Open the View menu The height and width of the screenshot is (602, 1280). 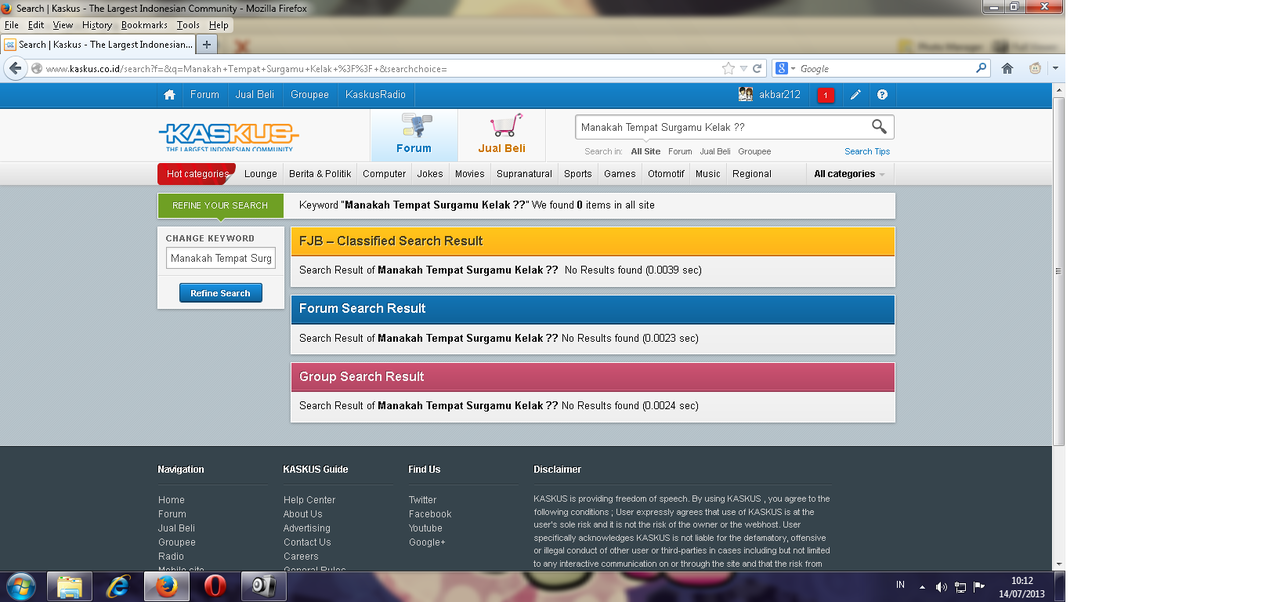[x=63, y=25]
